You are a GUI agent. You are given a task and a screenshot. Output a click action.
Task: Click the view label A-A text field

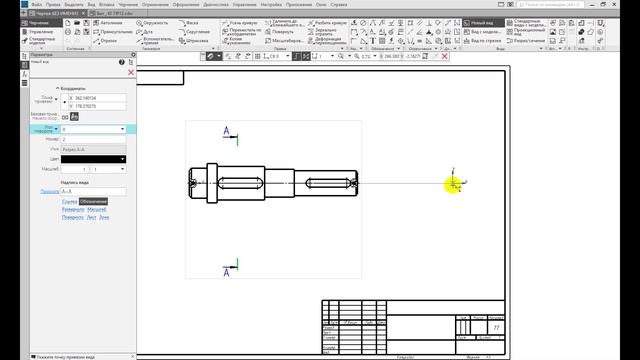(x=93, y=191)
